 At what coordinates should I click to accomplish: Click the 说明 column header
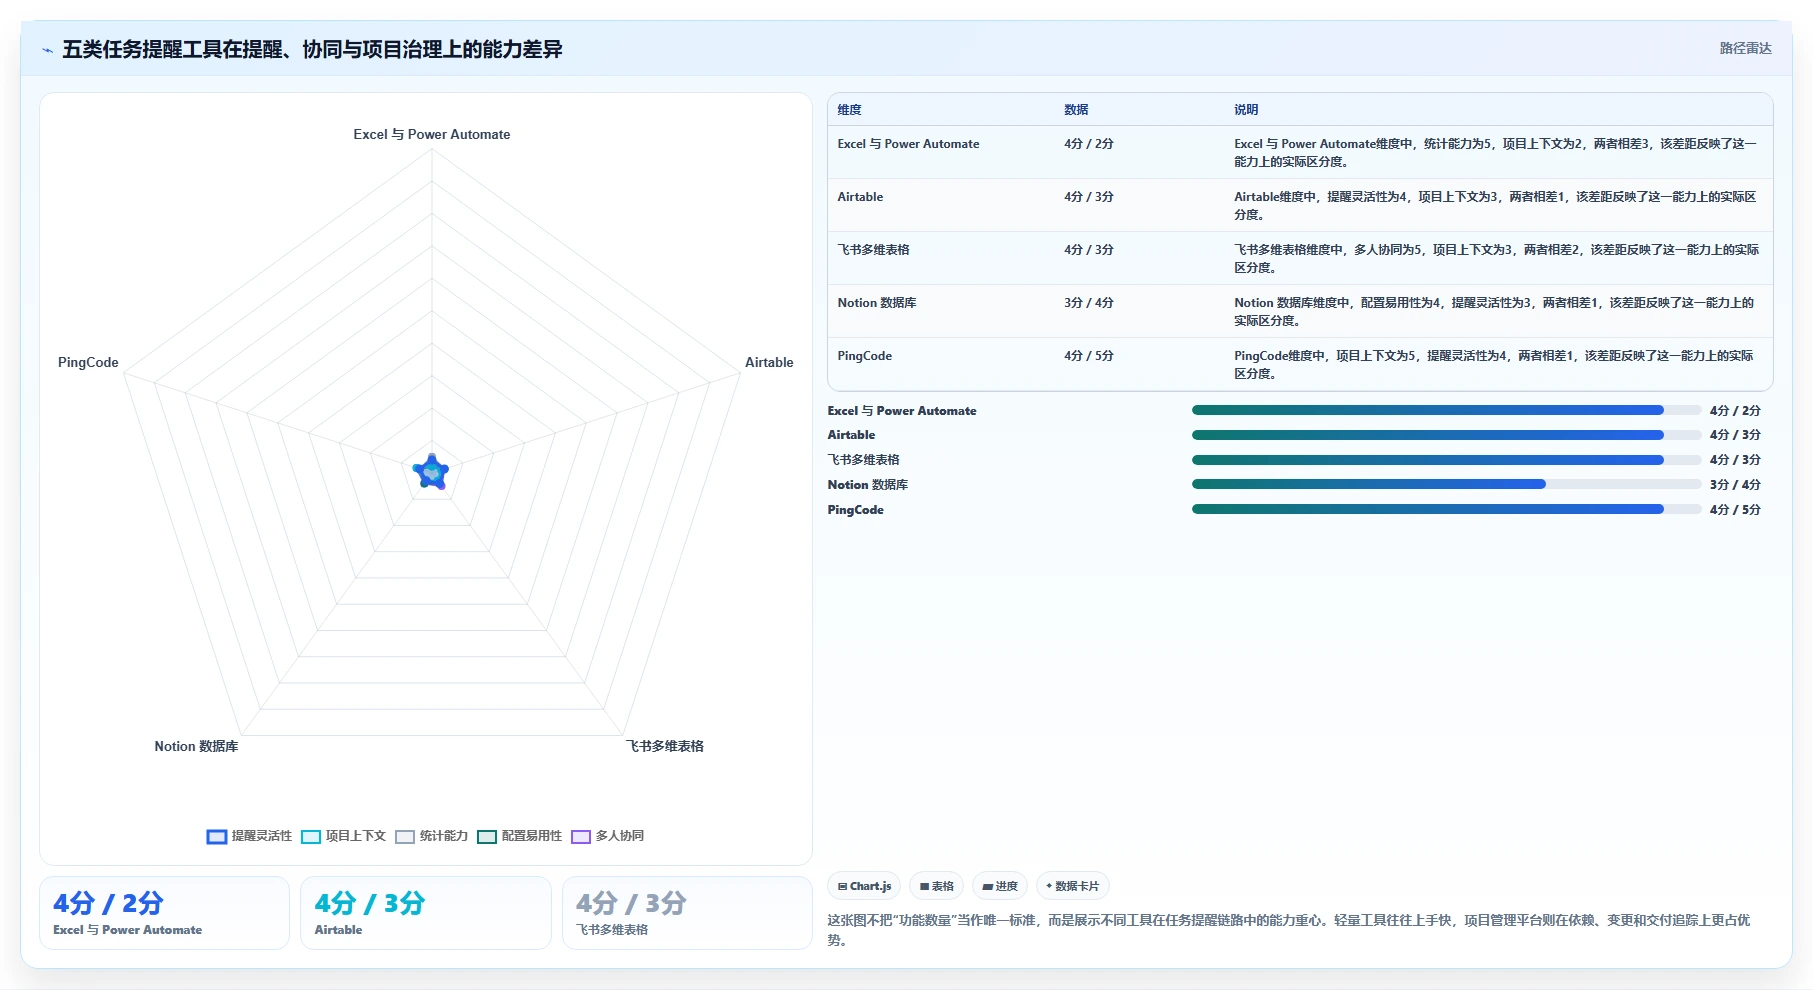pos(1246,110)
